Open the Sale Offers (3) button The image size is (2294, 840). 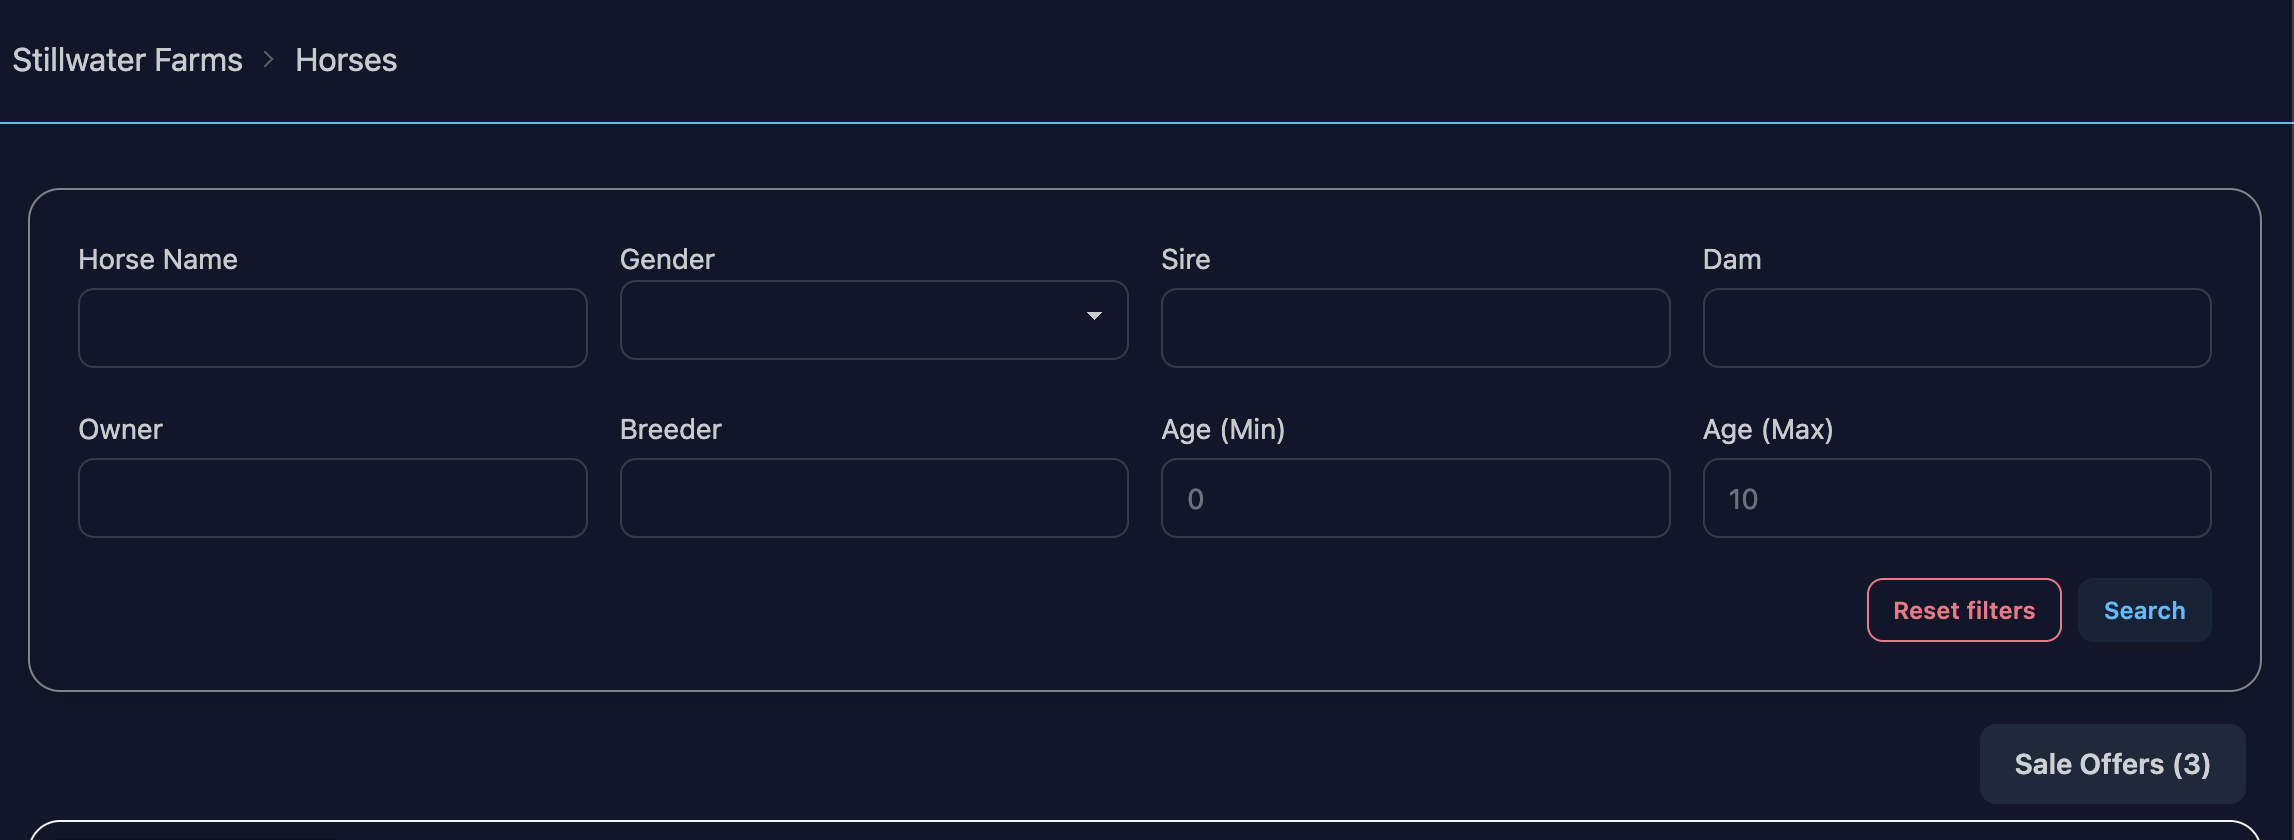pos(2112,764)
